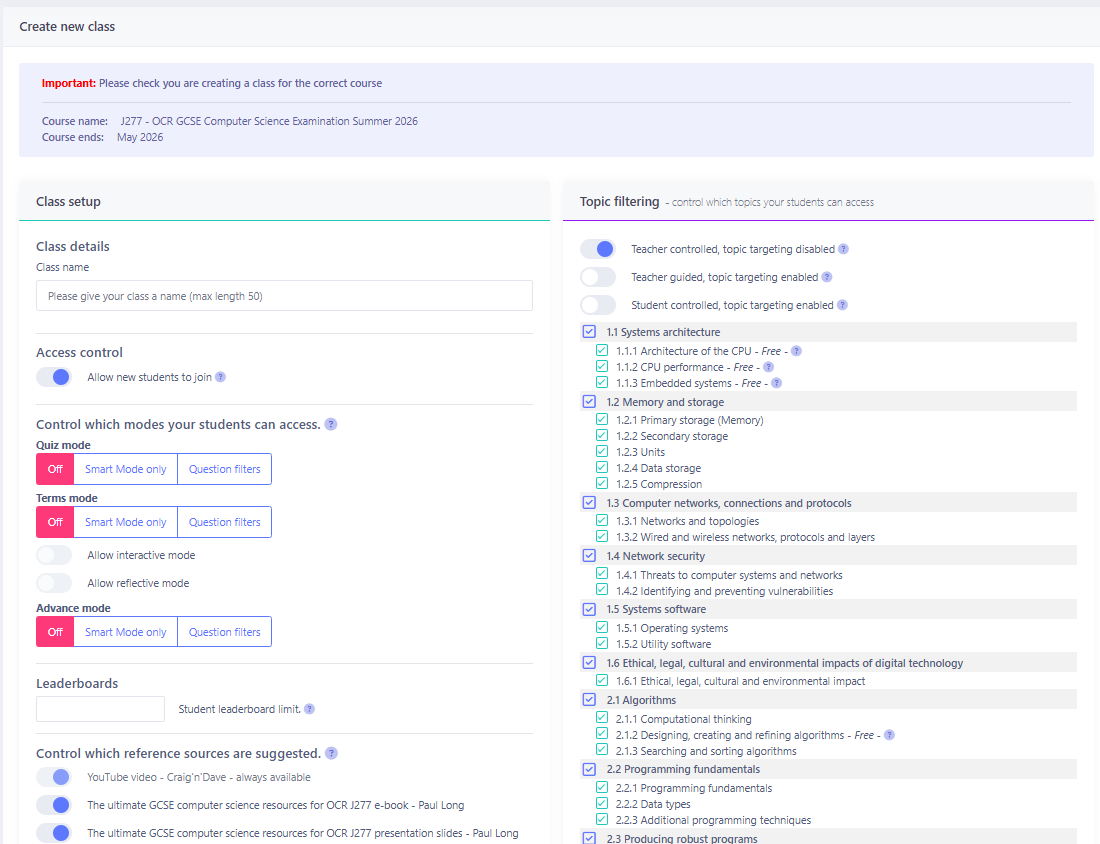
Task: Click help icon next to Student leaderboard limit
Action: tap(309, 709)
